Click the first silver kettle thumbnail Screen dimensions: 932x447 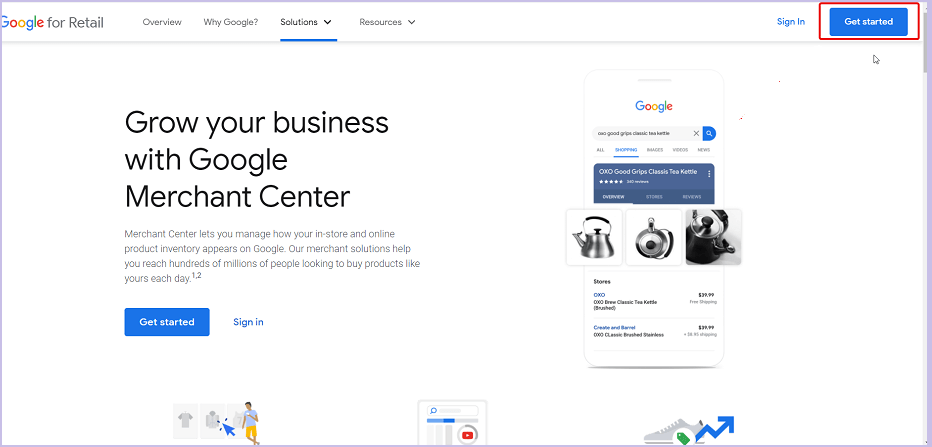pyautogui.click(x=594, y=237)
